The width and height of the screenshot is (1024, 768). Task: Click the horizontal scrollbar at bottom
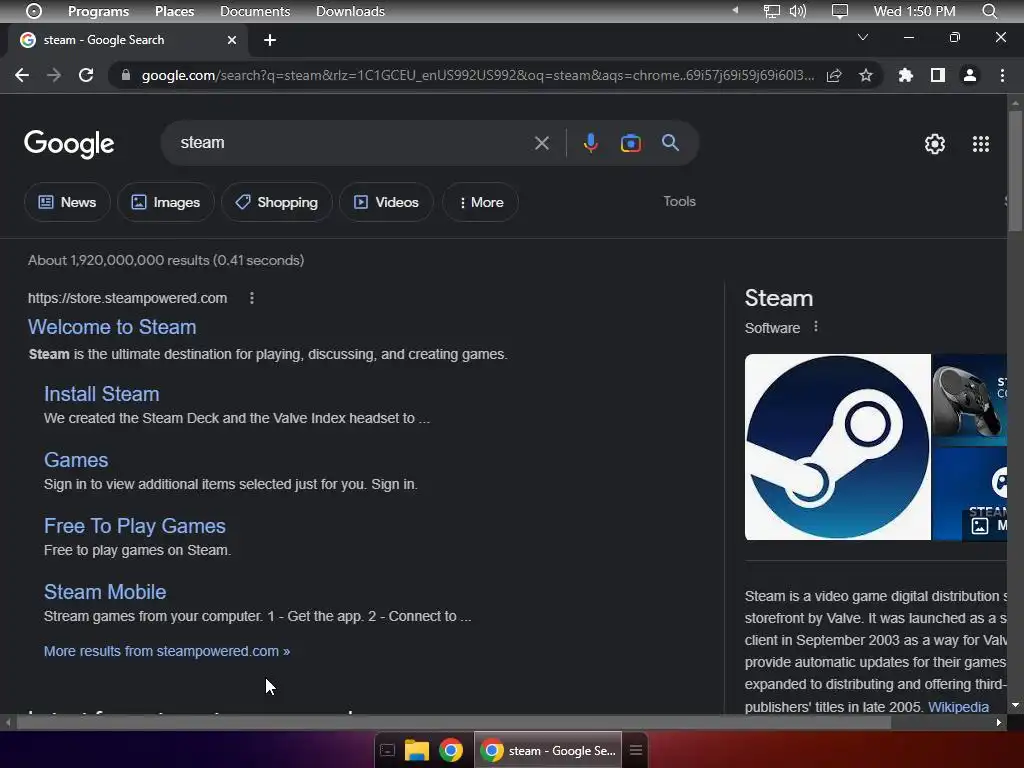click(453, 722)
